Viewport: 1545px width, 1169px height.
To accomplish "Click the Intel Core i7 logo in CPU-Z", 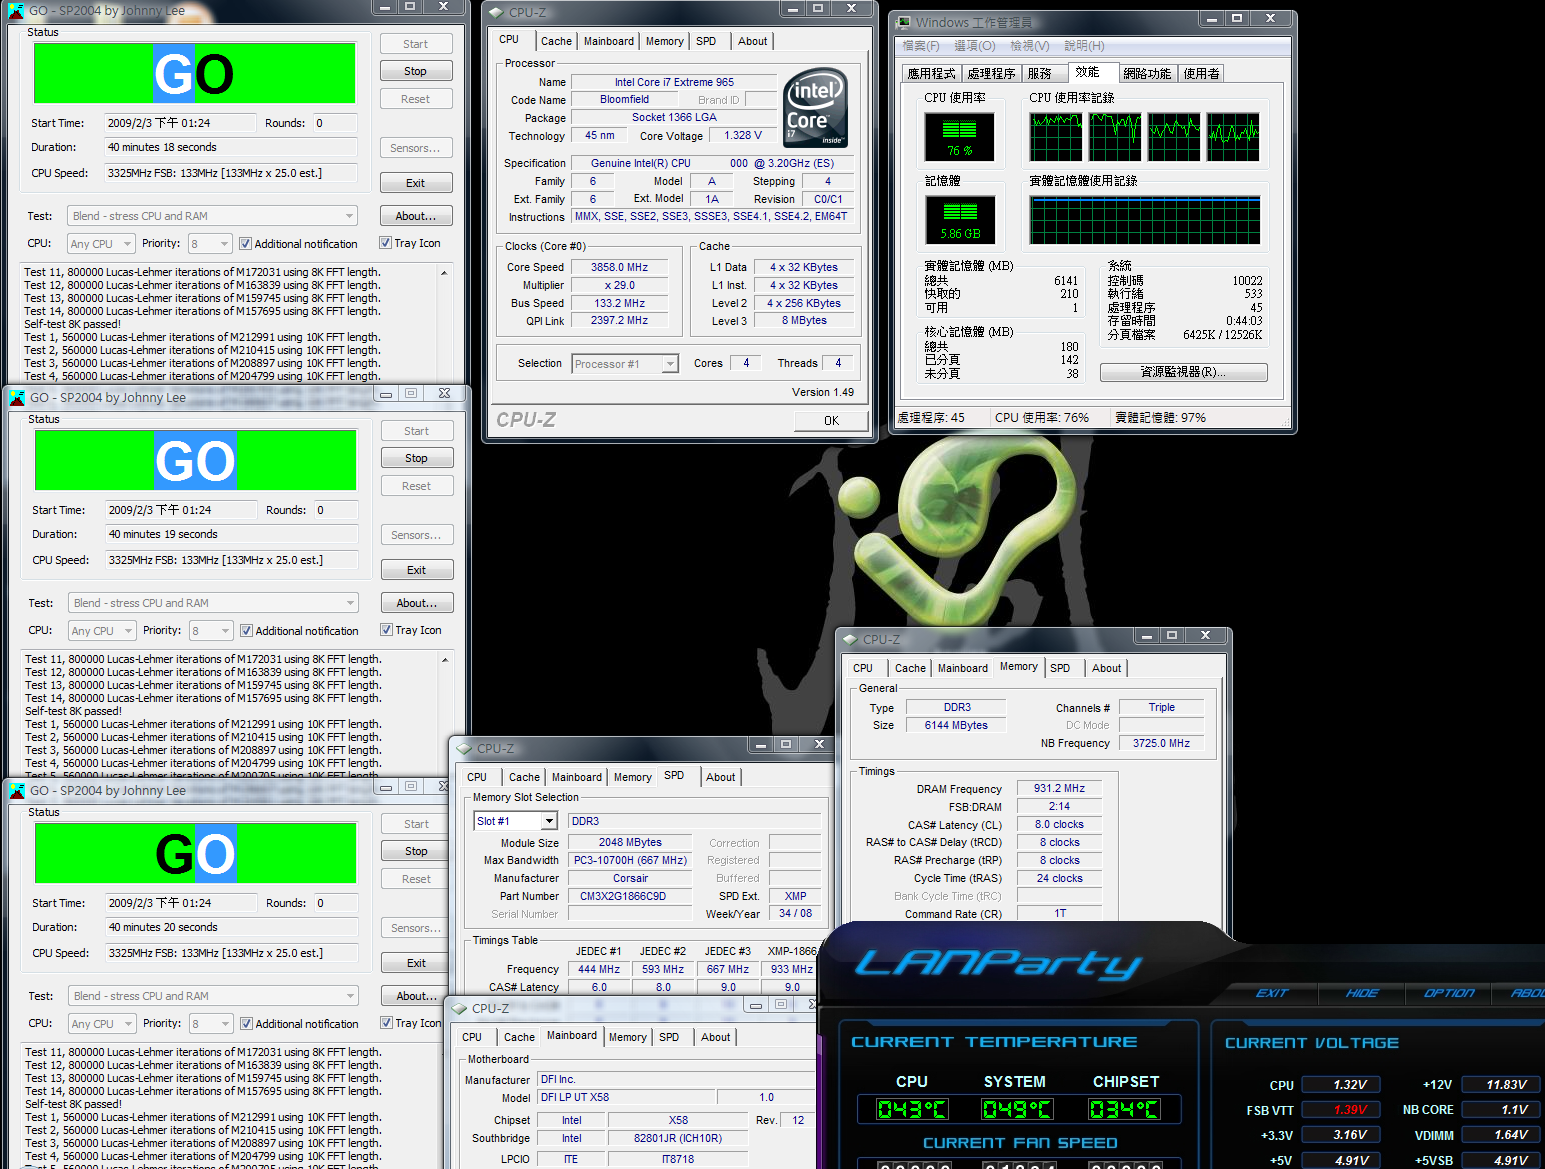I will pos(815,107).
